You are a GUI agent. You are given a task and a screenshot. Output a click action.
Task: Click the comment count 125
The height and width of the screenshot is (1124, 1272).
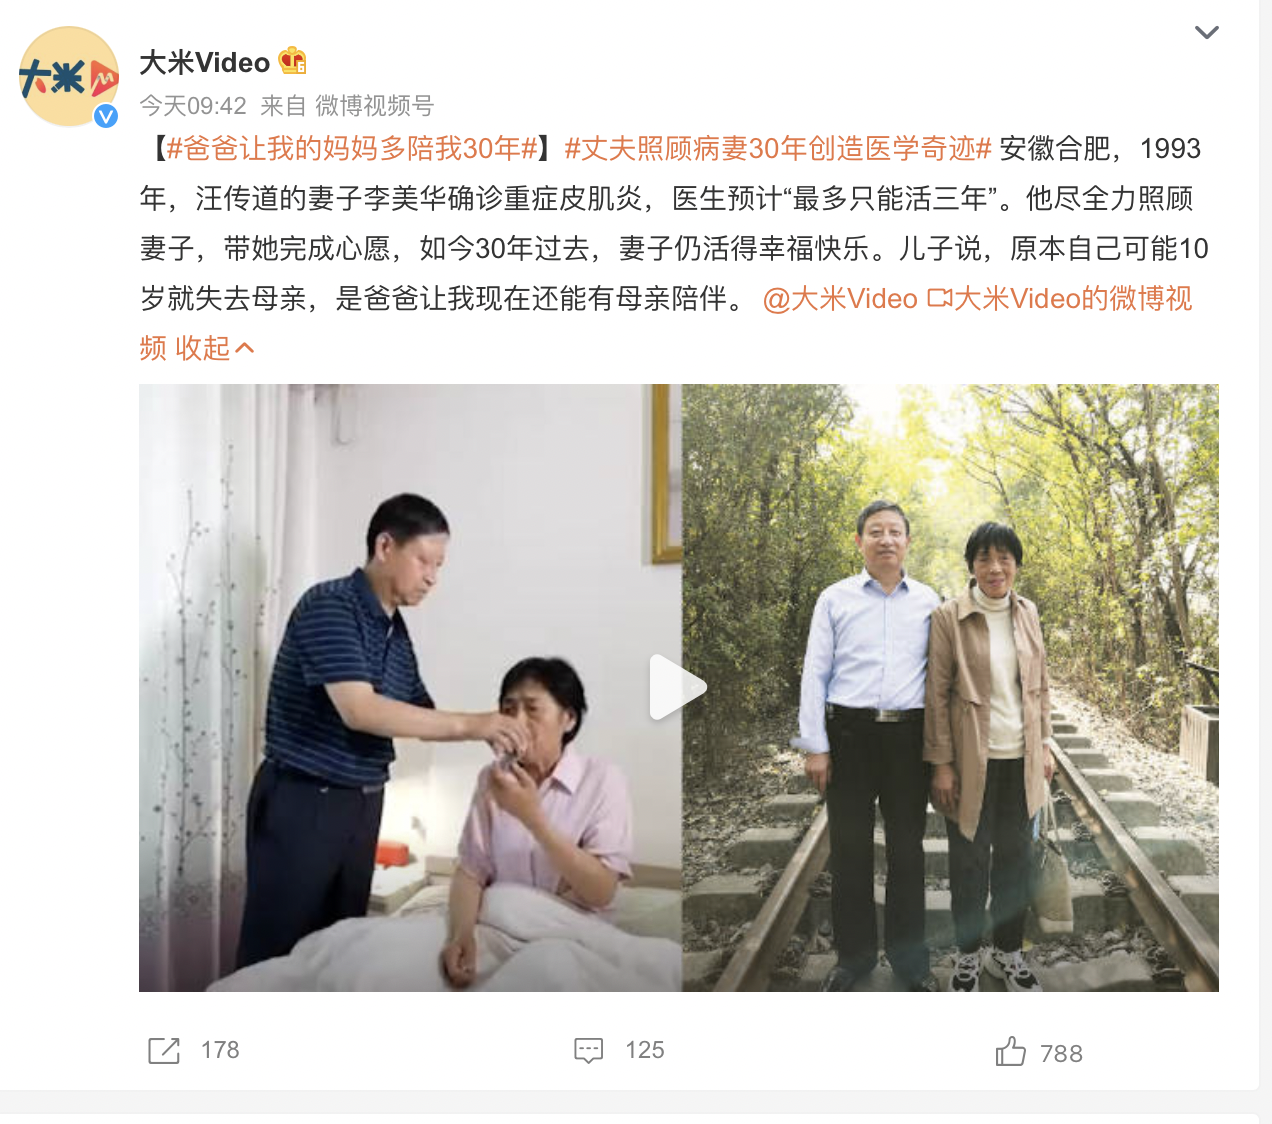(x=645, y=1050)
